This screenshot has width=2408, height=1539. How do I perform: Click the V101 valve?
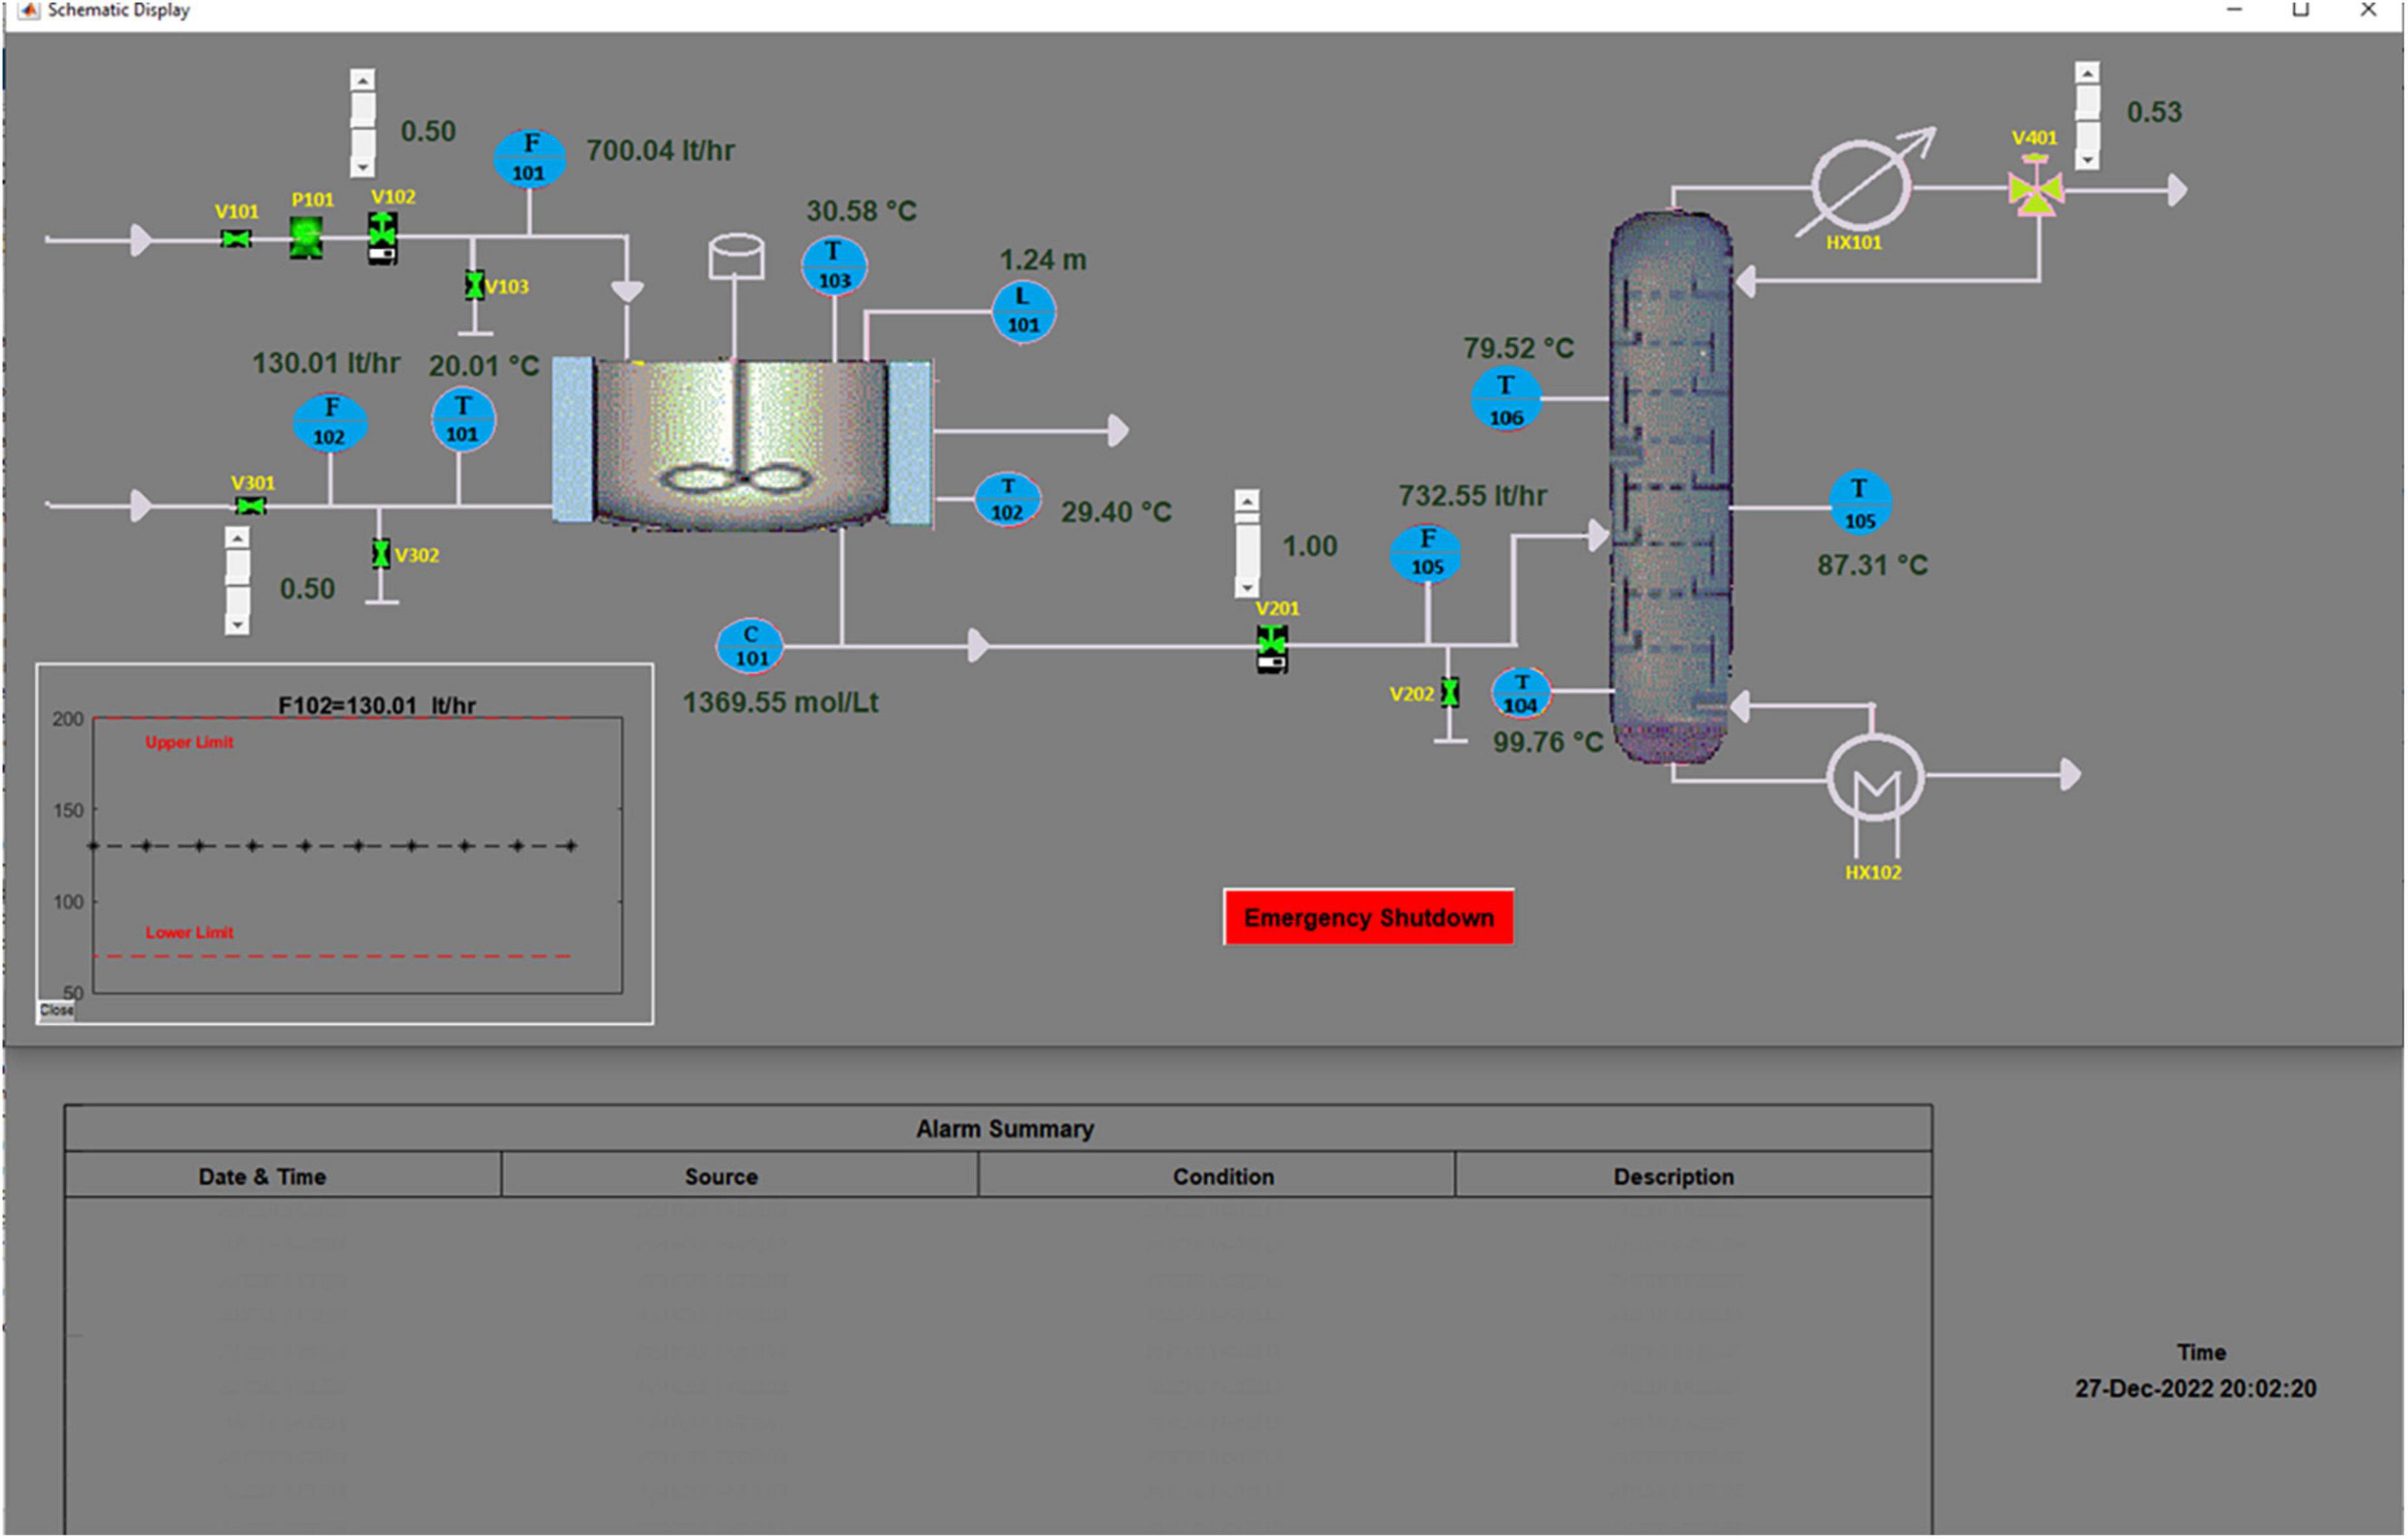(236, 238)
